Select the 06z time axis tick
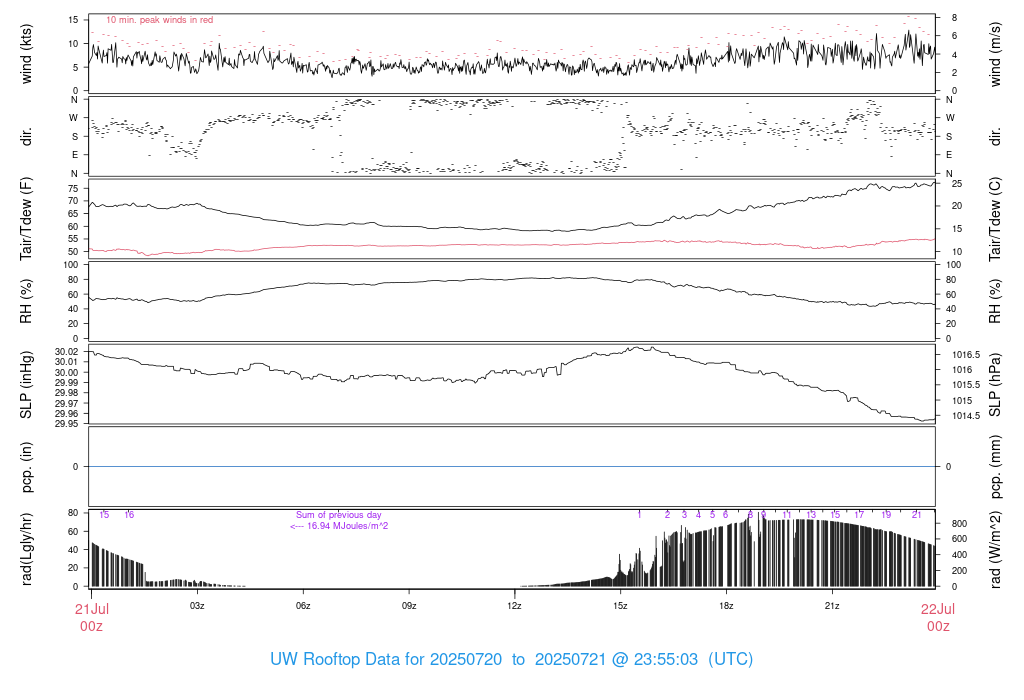Image resolution: width=1024 pixels, height=700 pixels. tap(303, 606)
